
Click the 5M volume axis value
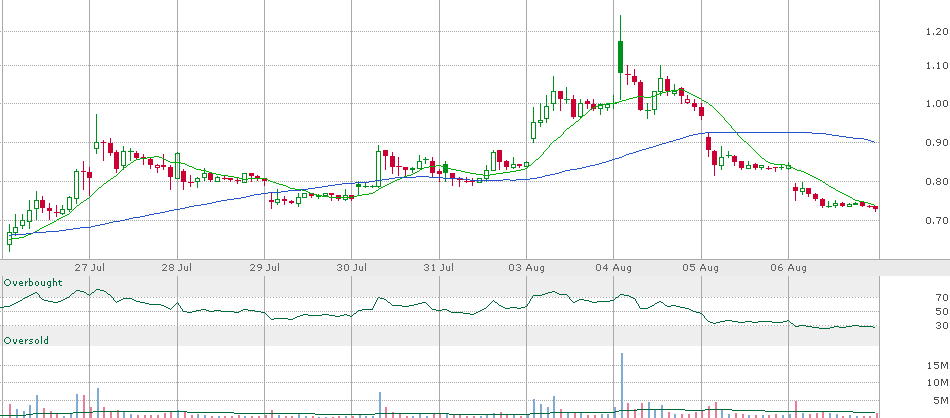tap(943, 400)
